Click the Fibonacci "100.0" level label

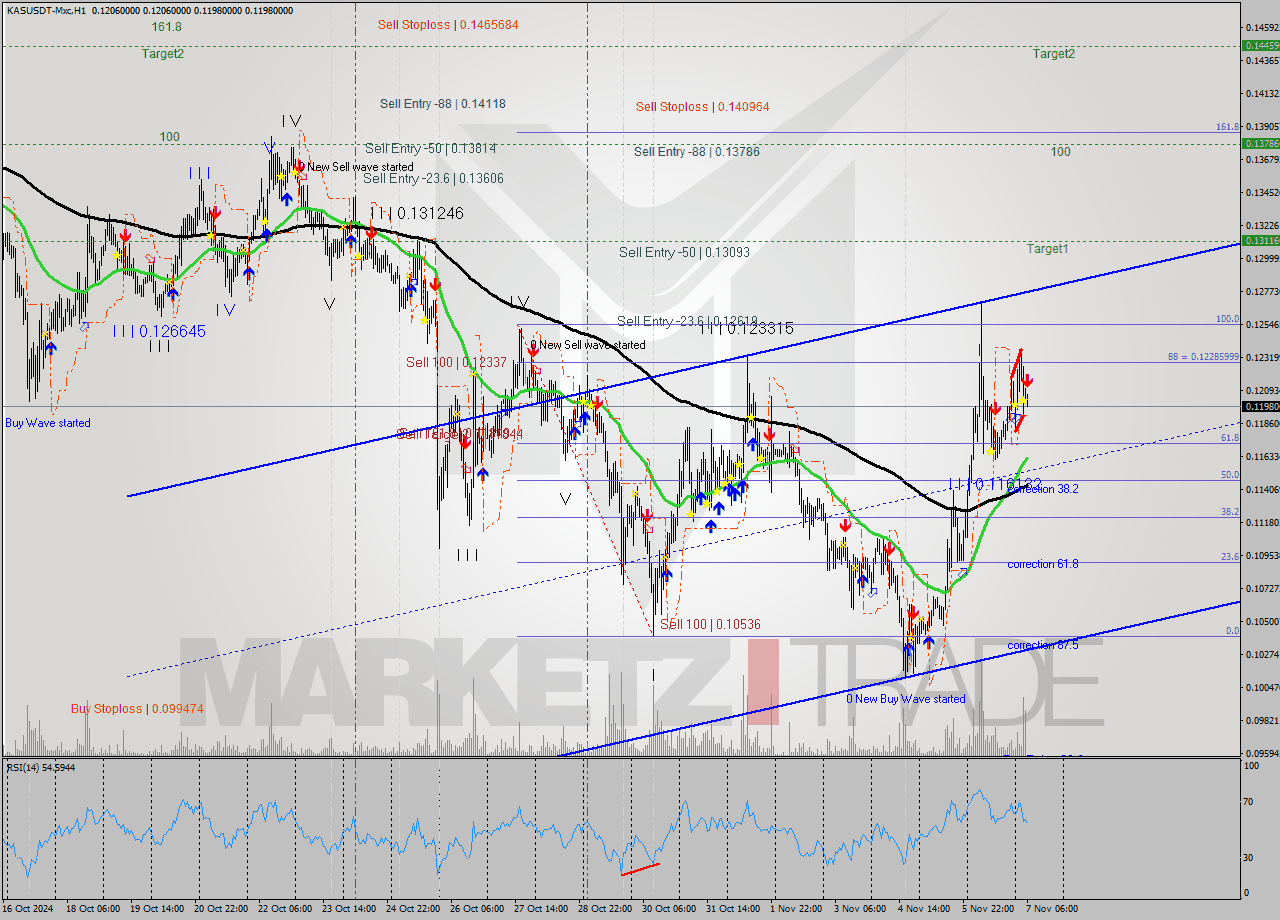coord(1228,320)
